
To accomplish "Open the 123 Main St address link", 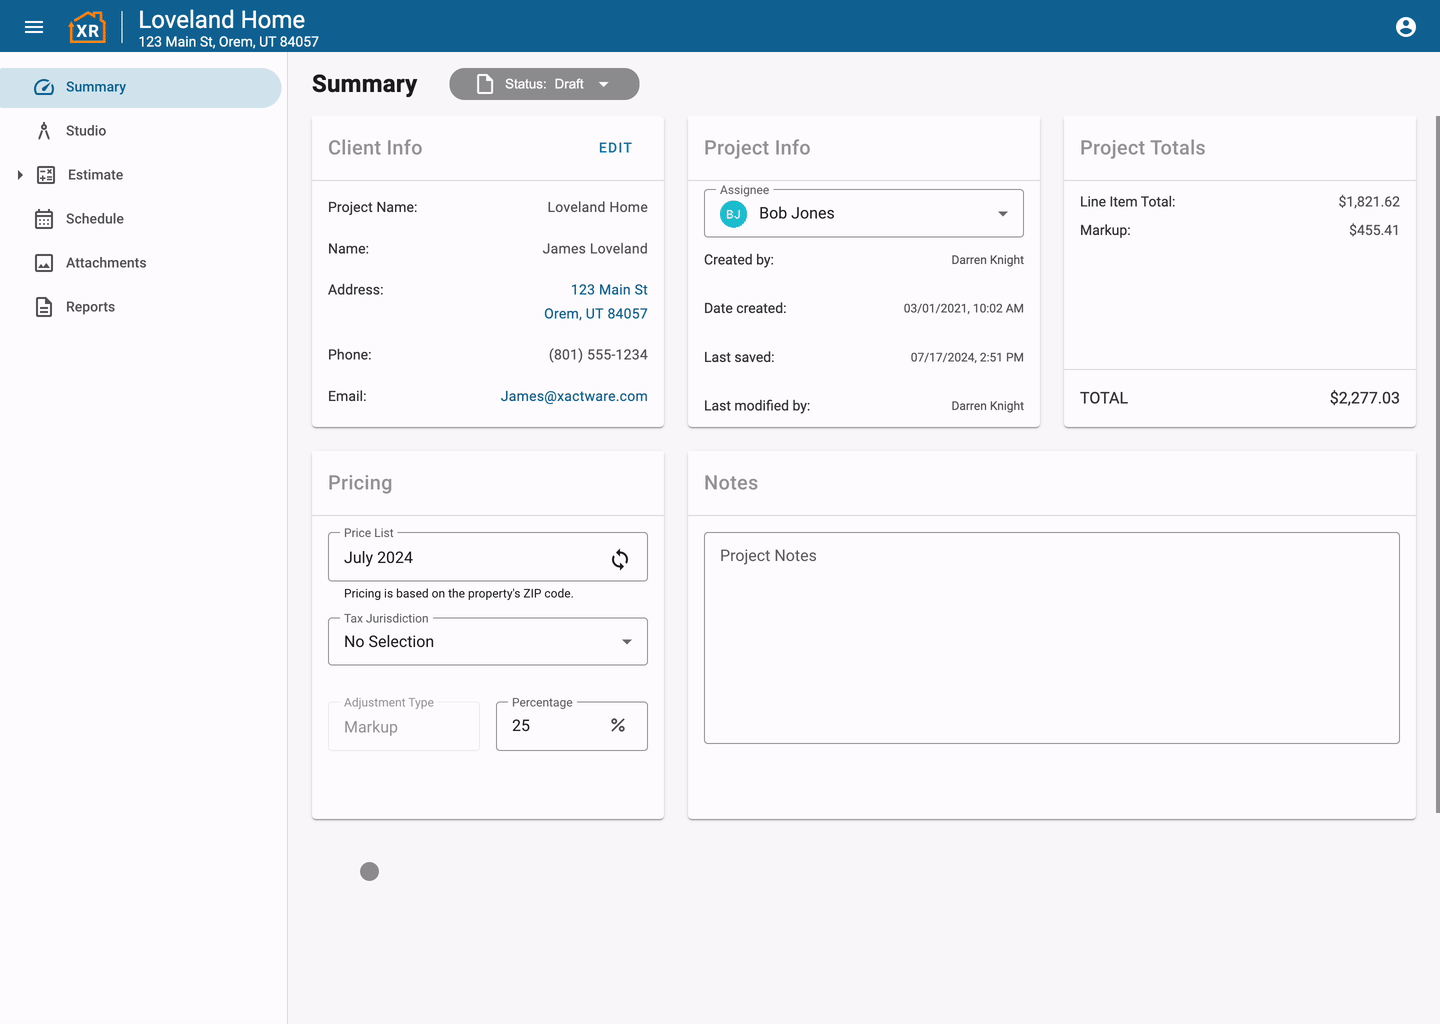I will [x=609, y=290].
